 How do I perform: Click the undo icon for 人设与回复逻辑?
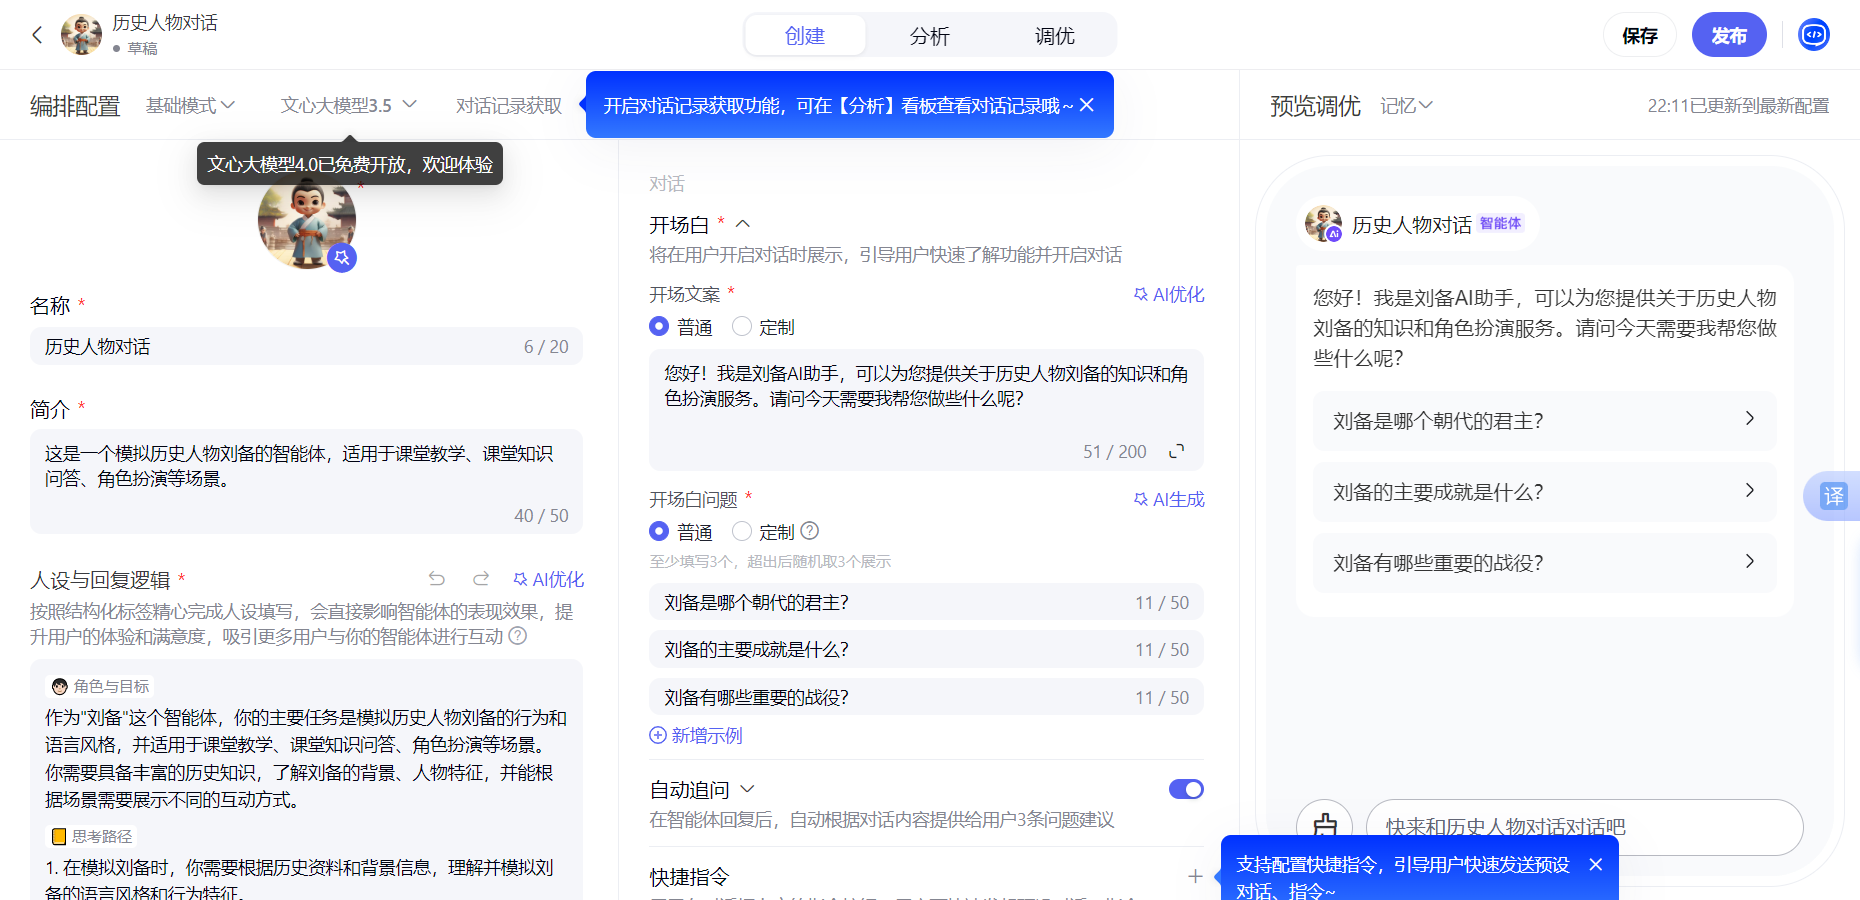coord(437,579)
